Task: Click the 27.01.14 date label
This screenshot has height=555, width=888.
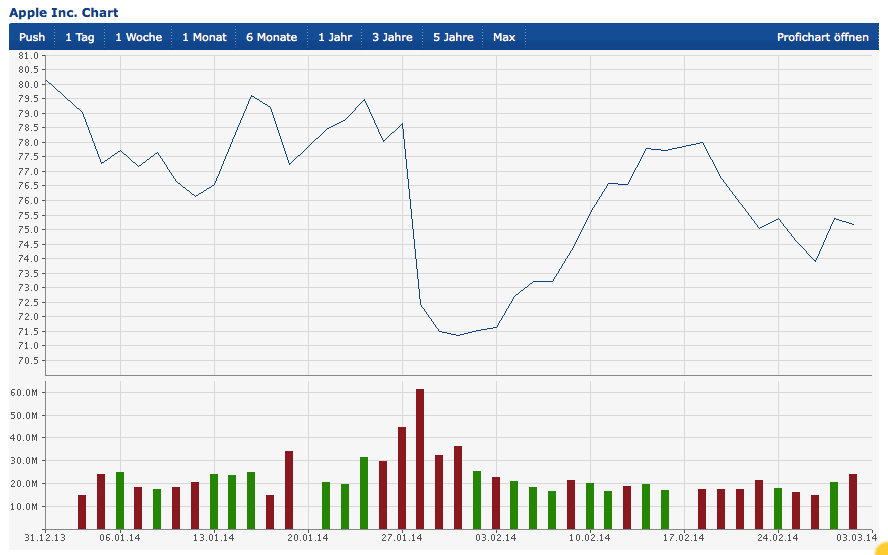Action: [402, 538]
